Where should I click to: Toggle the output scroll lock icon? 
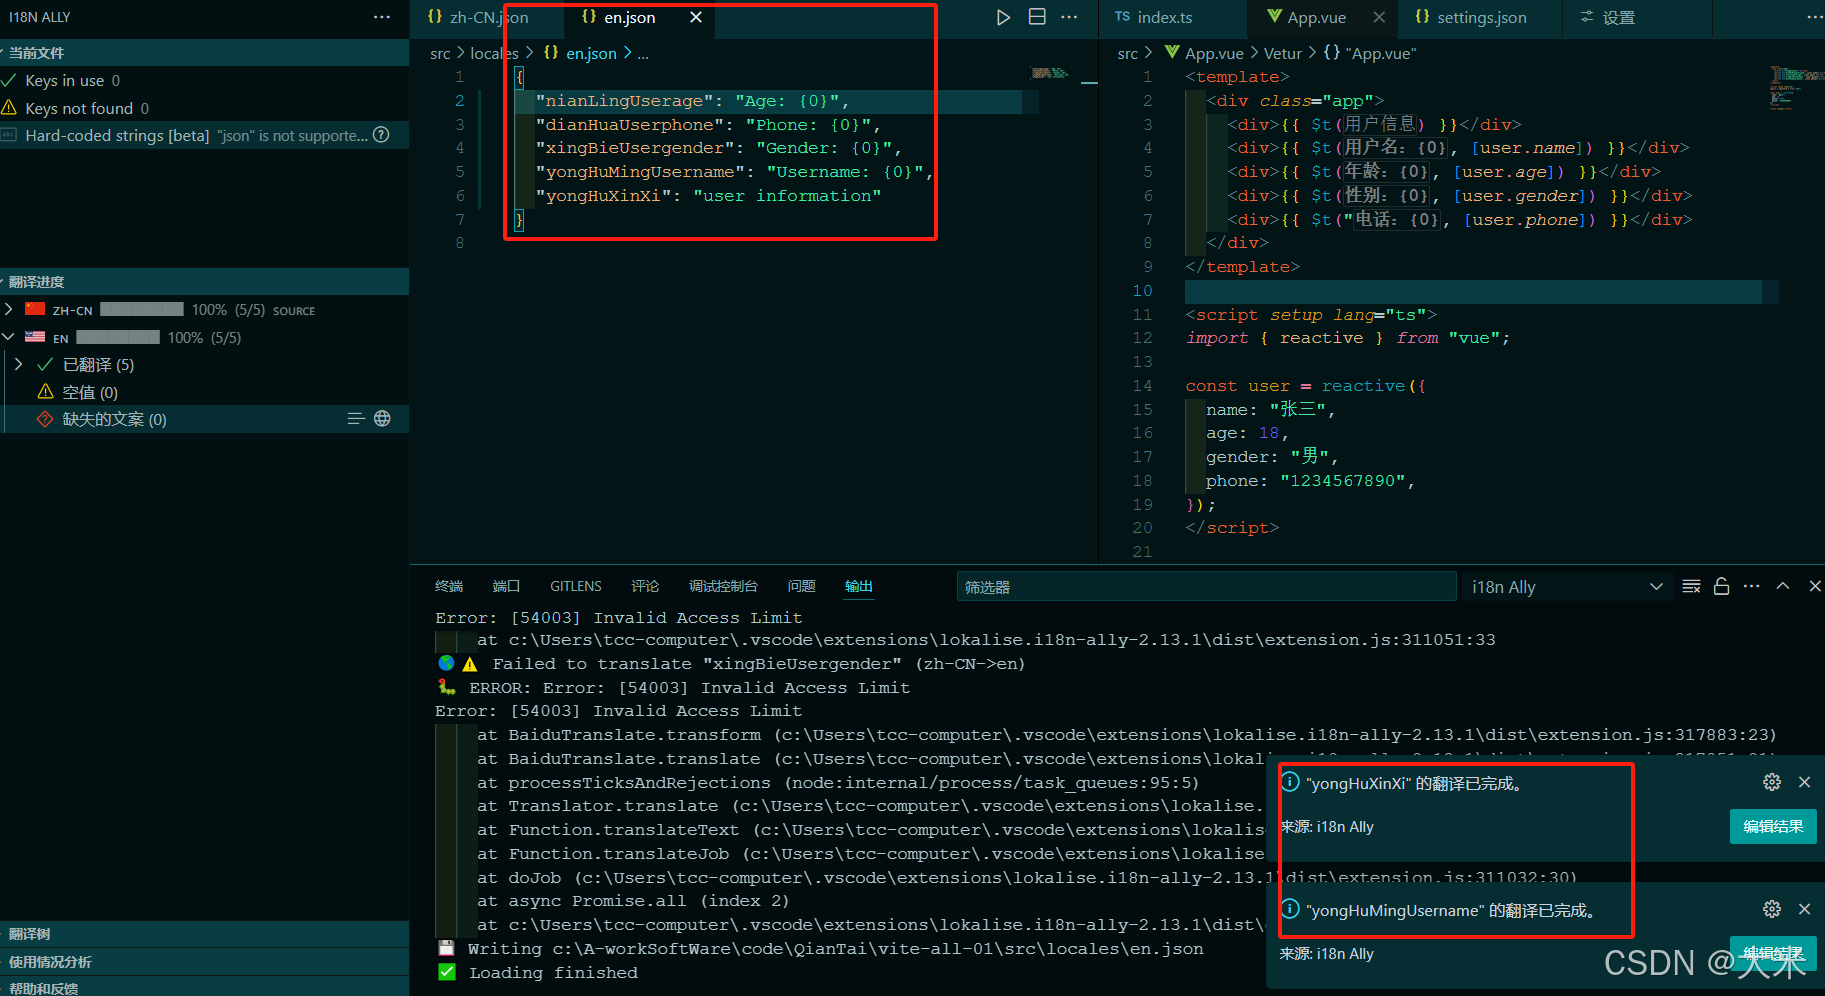coord(1721,586)
